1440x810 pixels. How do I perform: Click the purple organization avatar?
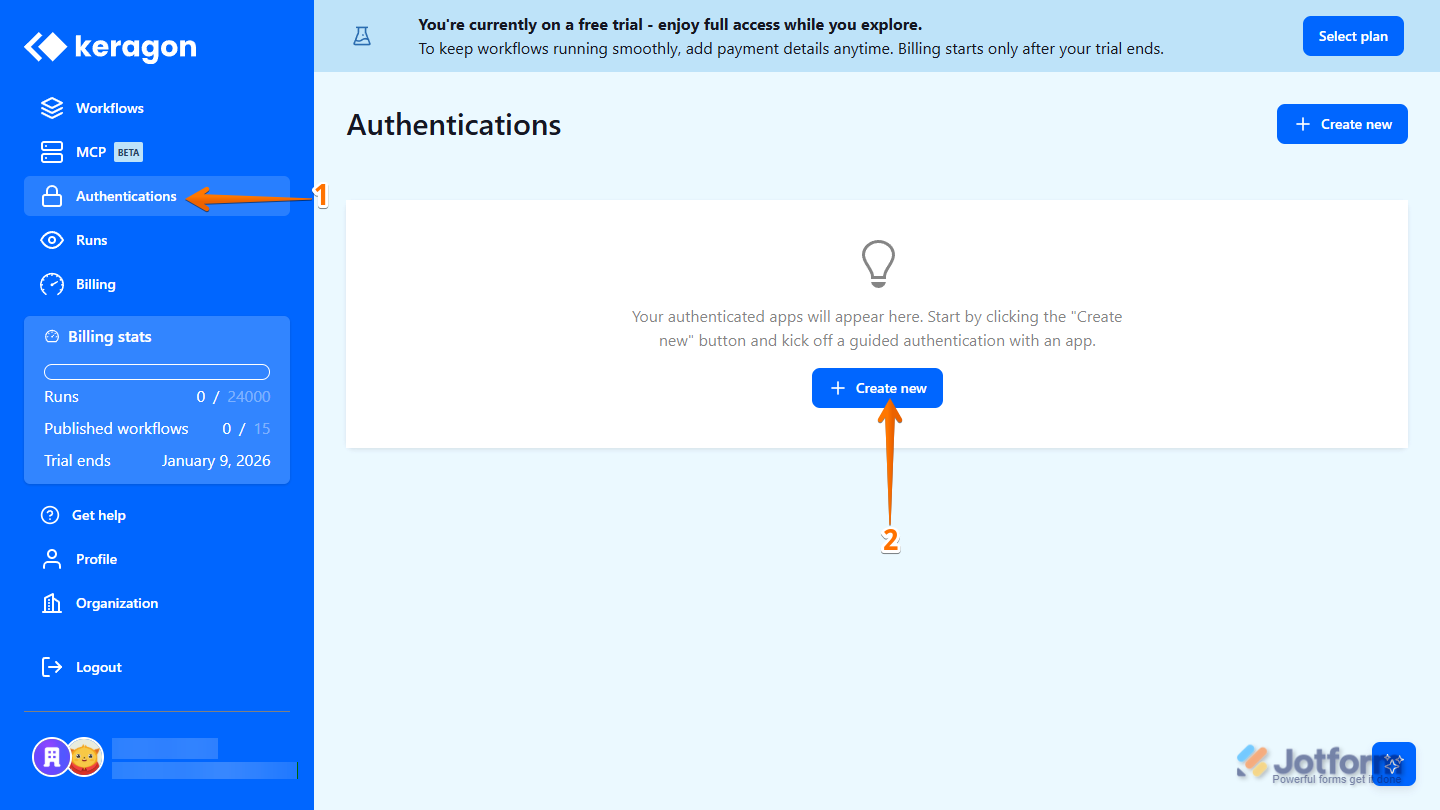tap(52, 757)
